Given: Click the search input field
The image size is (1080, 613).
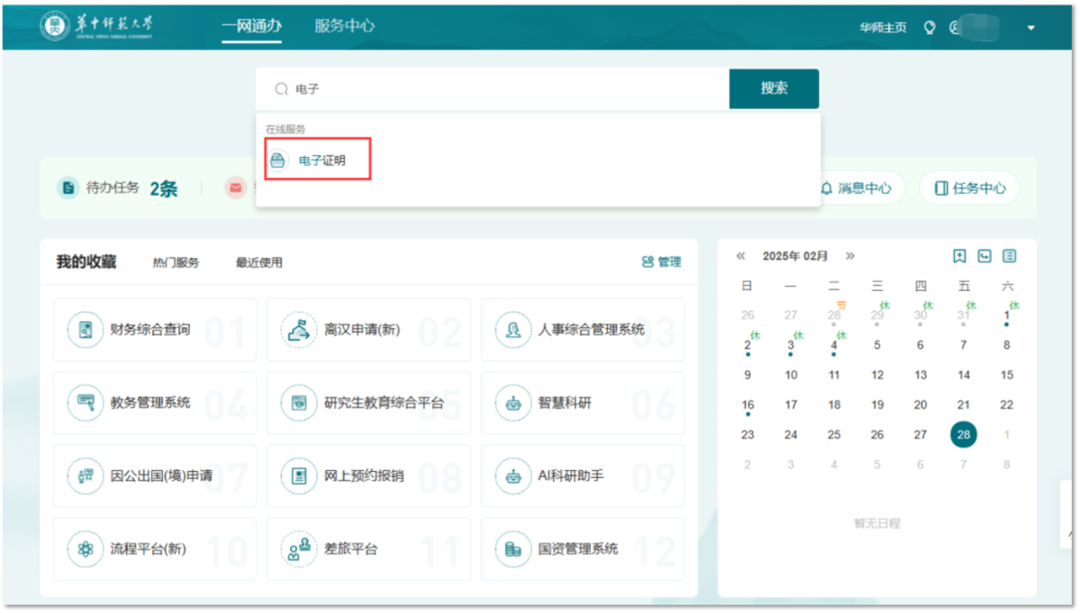Looking at the screenshot, I should (500, 89).
